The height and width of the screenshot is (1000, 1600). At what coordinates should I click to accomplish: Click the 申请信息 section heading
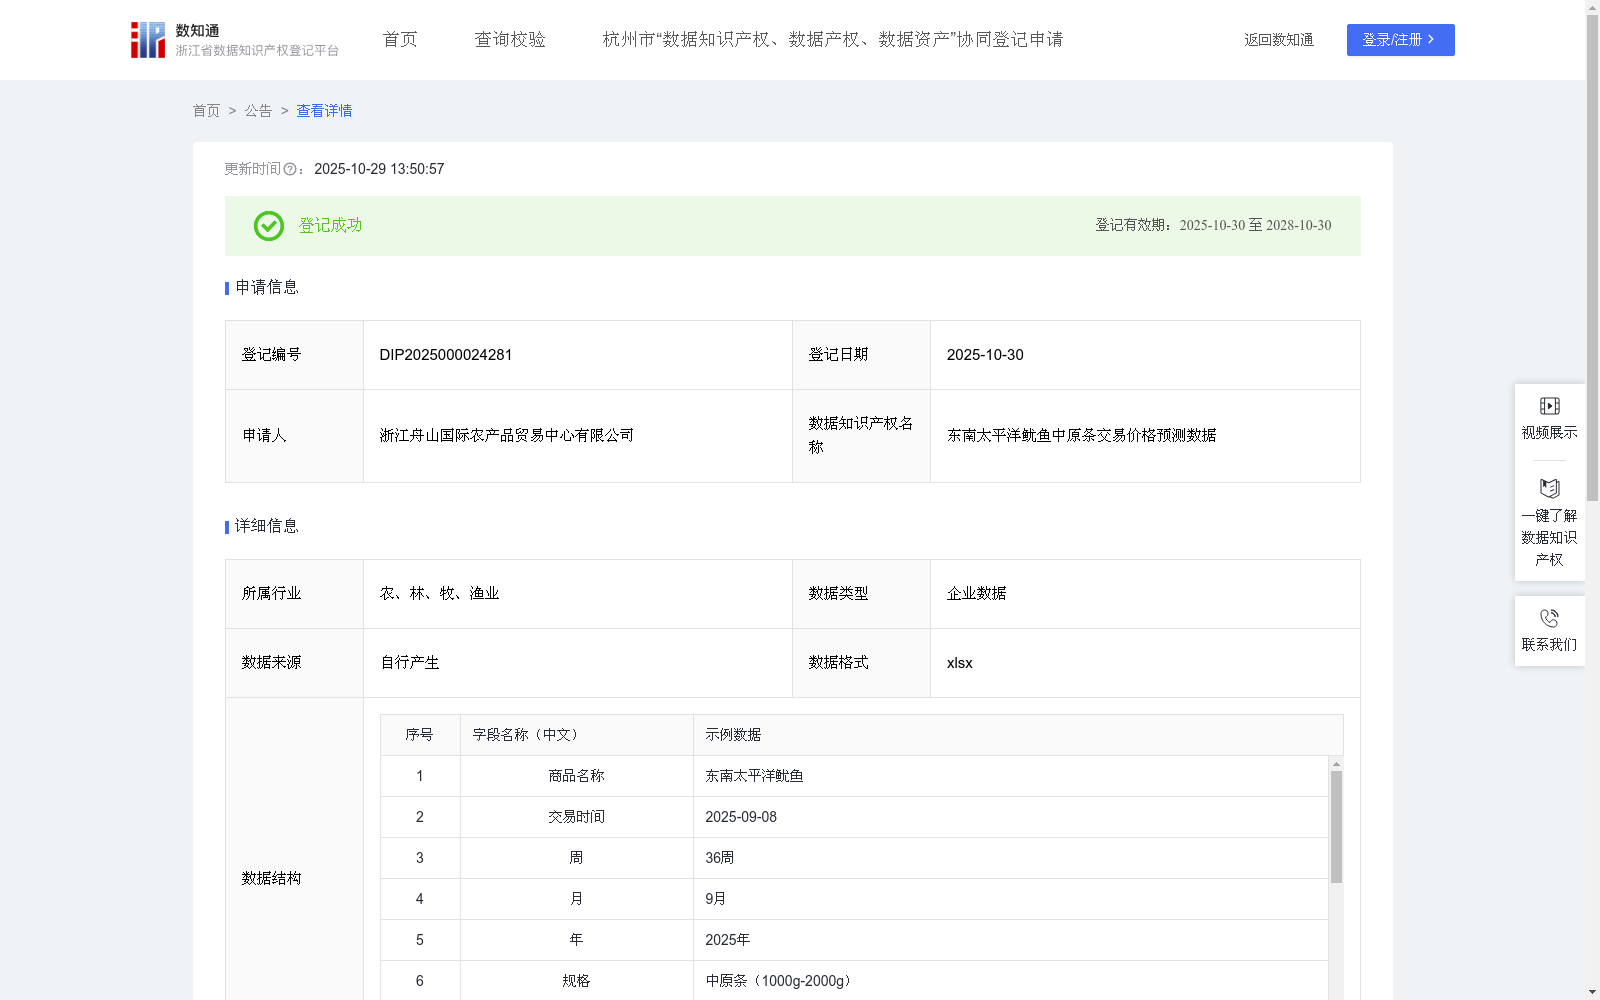pyautogui.click(x=267, y=288)
